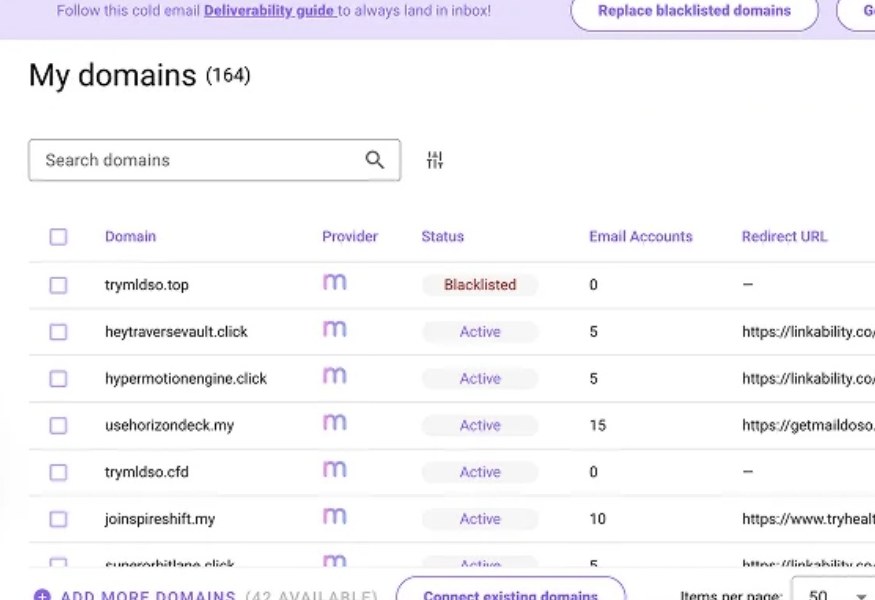This screenshot has width=875, height=600.
Task: Sort by Email Accounts column header
Action: click(x=641, y=237)
